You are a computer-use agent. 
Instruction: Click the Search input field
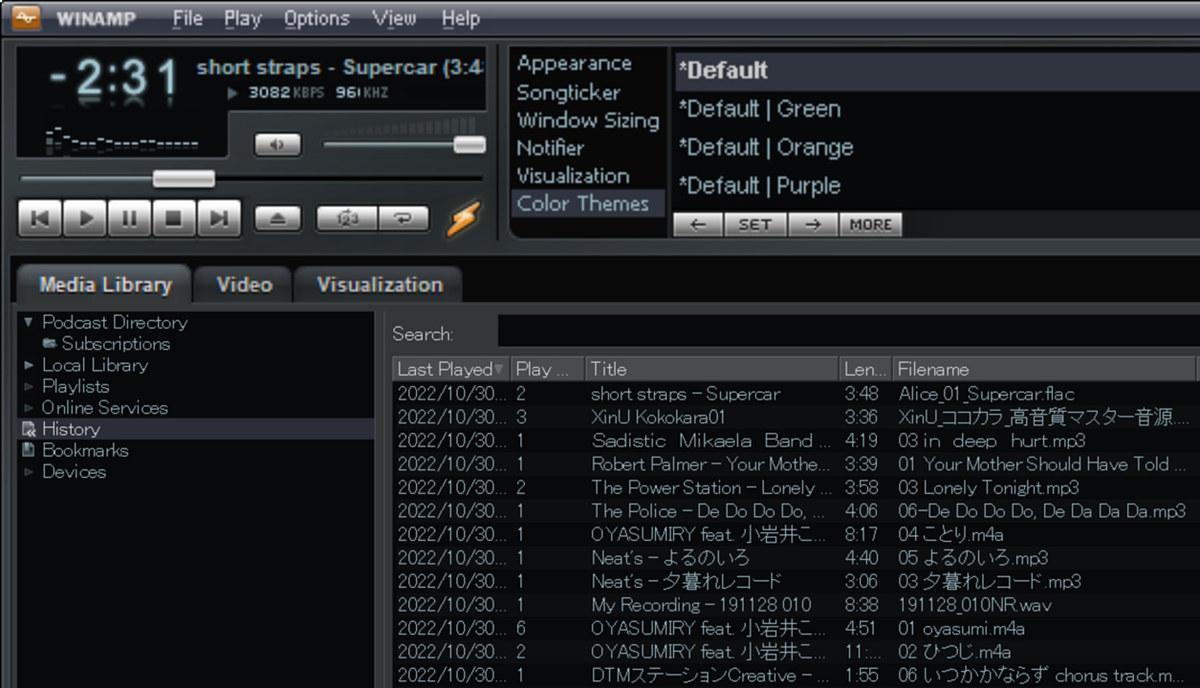848,333
